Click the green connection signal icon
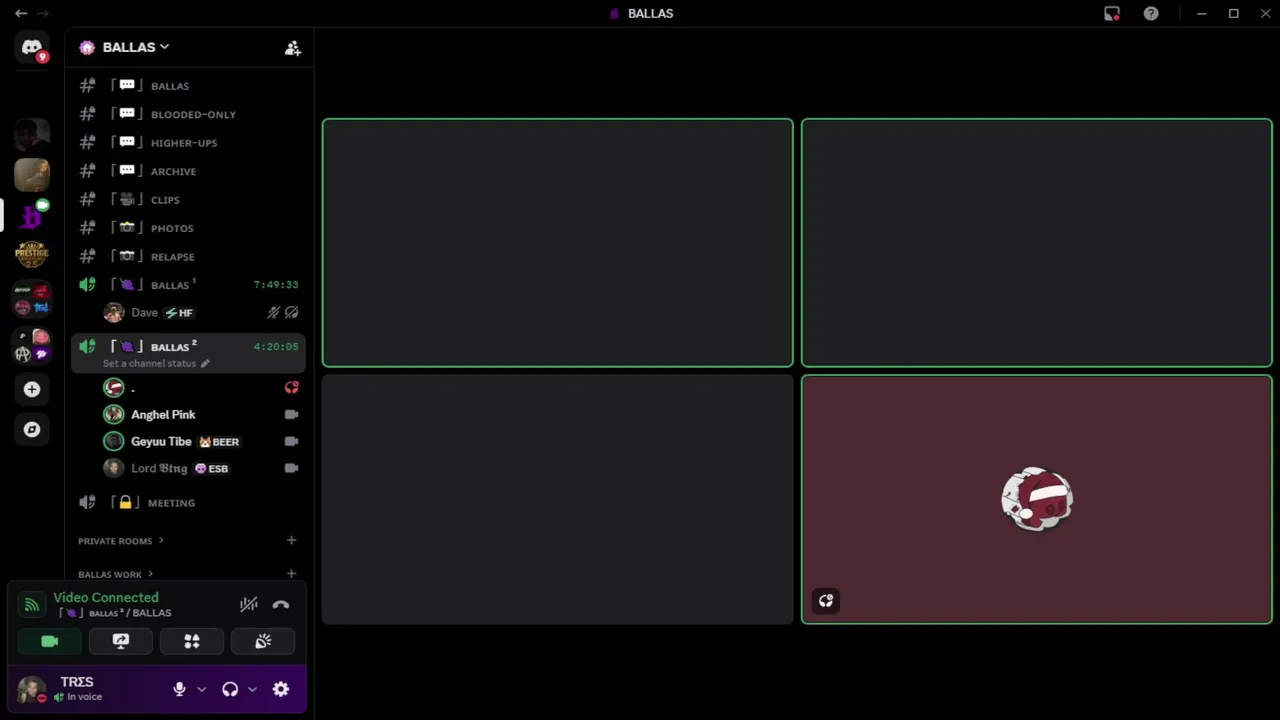Image resolution: width=1280 pixels, height=720 pixels. click(31, 604)
